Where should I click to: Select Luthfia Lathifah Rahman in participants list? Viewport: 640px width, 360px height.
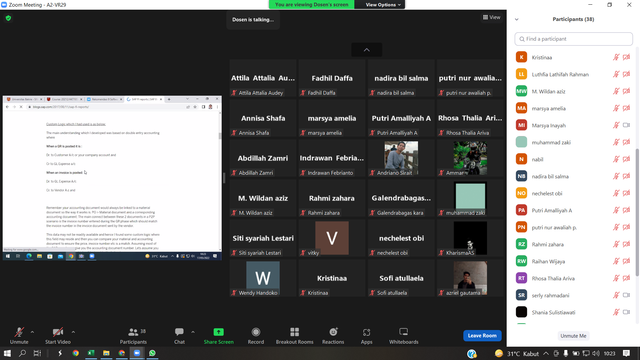coord(573,74)
